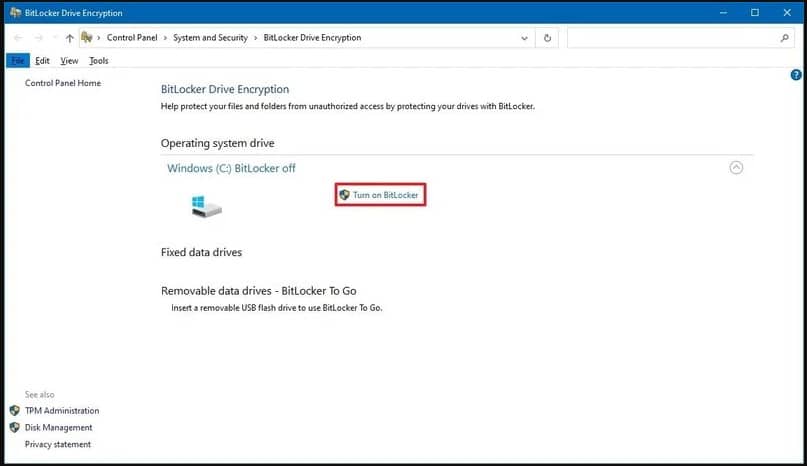Click the search magnifier icon

tap(784, 38)
